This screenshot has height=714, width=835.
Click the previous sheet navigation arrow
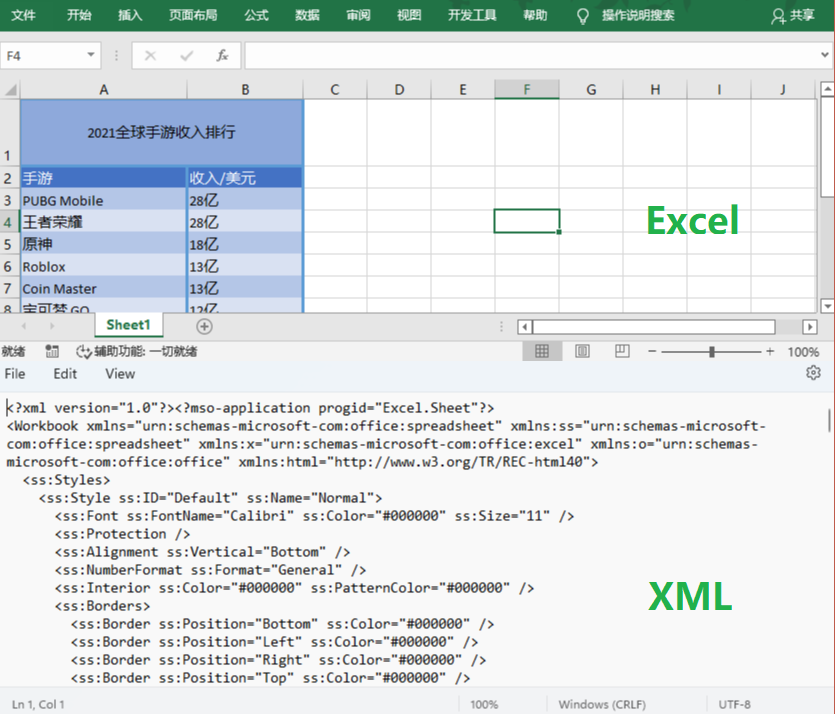click(x=23, y=326)
